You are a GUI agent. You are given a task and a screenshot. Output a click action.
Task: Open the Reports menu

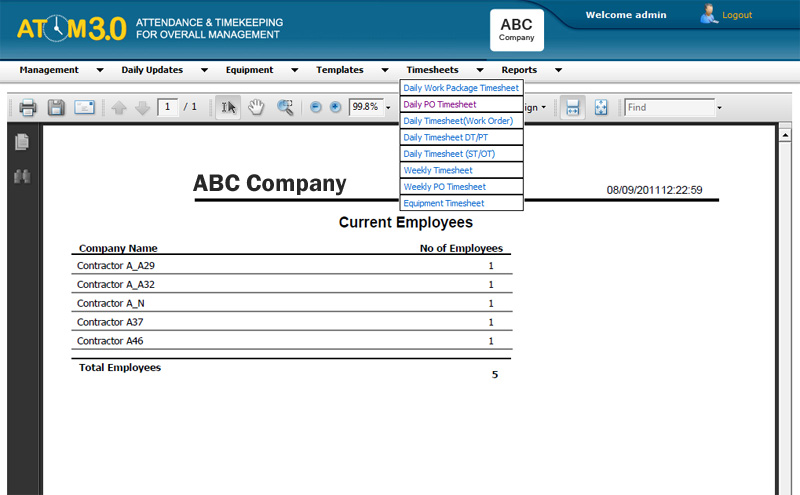519,70
